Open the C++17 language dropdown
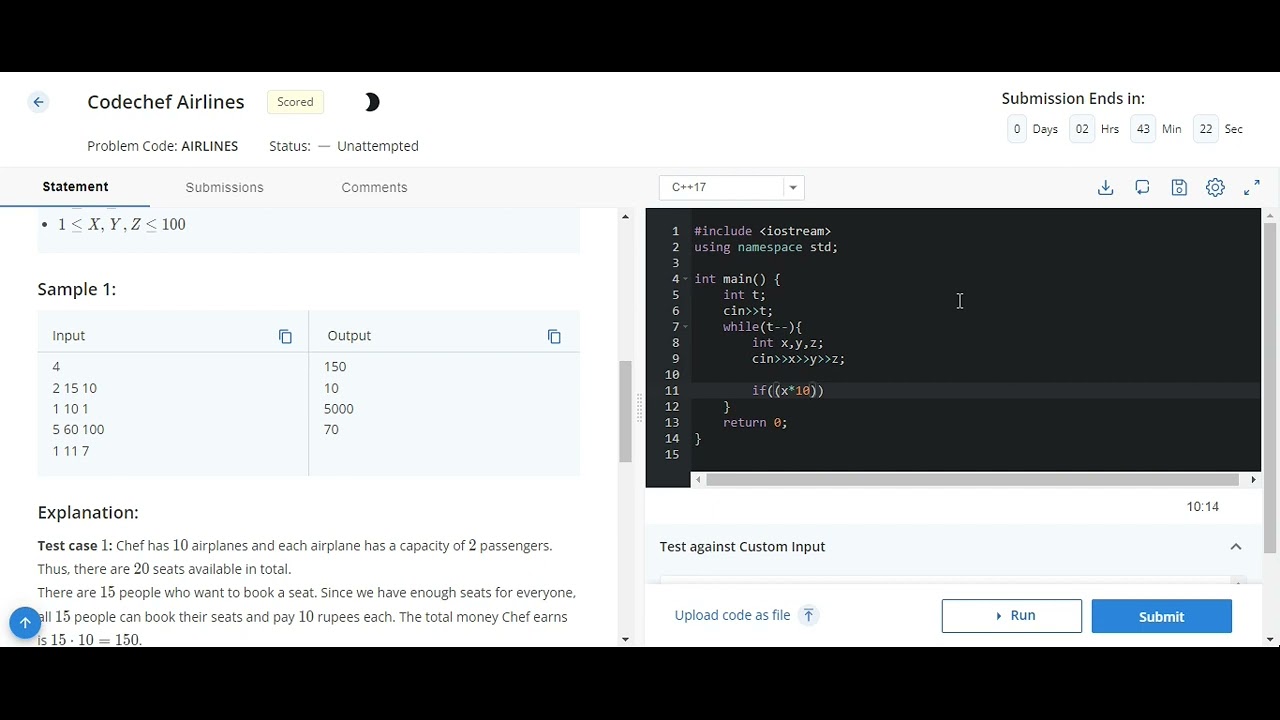The width and height of the screenshot is (1280, 720). point(732,187)
